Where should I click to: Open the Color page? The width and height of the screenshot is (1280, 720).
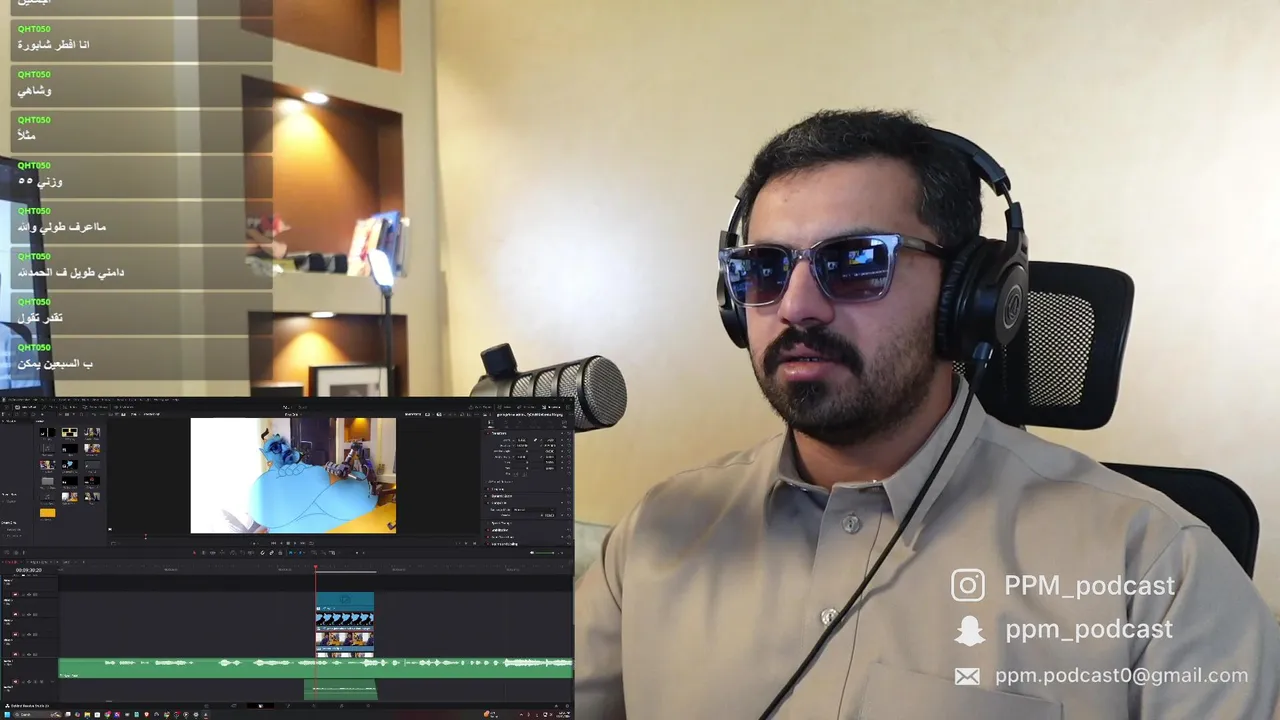click(x=314, y=705)
